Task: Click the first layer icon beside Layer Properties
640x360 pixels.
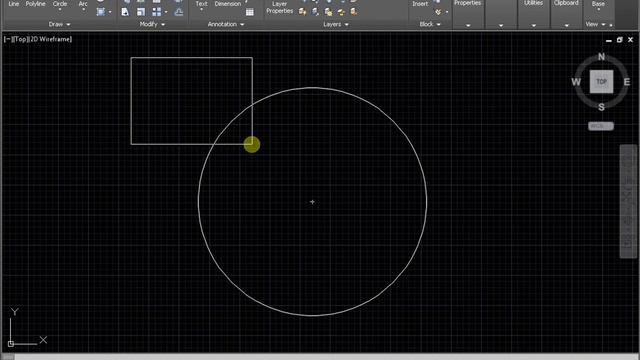Action: 302,12
